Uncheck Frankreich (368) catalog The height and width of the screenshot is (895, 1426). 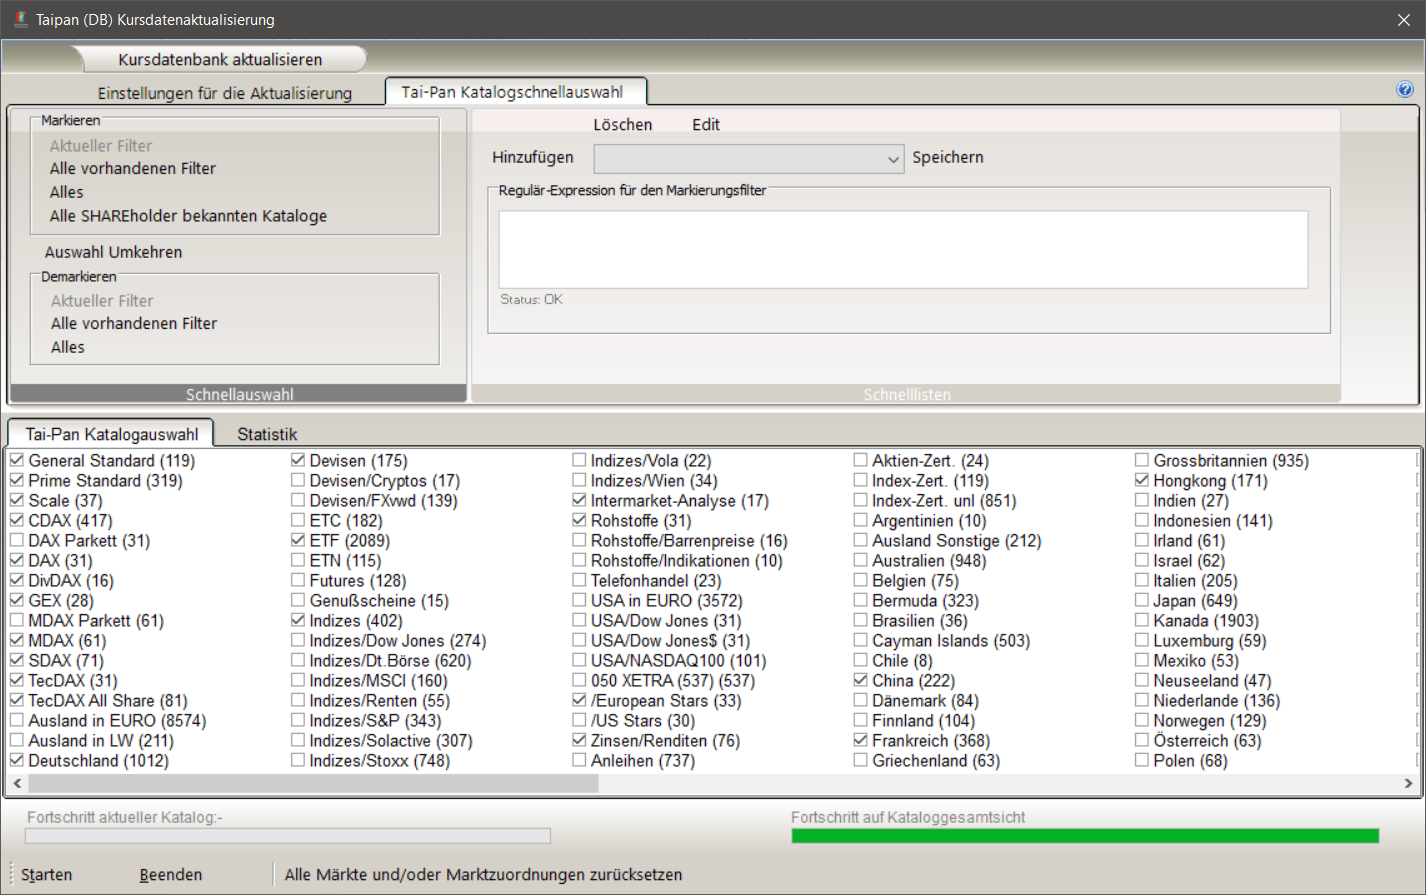click(x=860, y=741)
